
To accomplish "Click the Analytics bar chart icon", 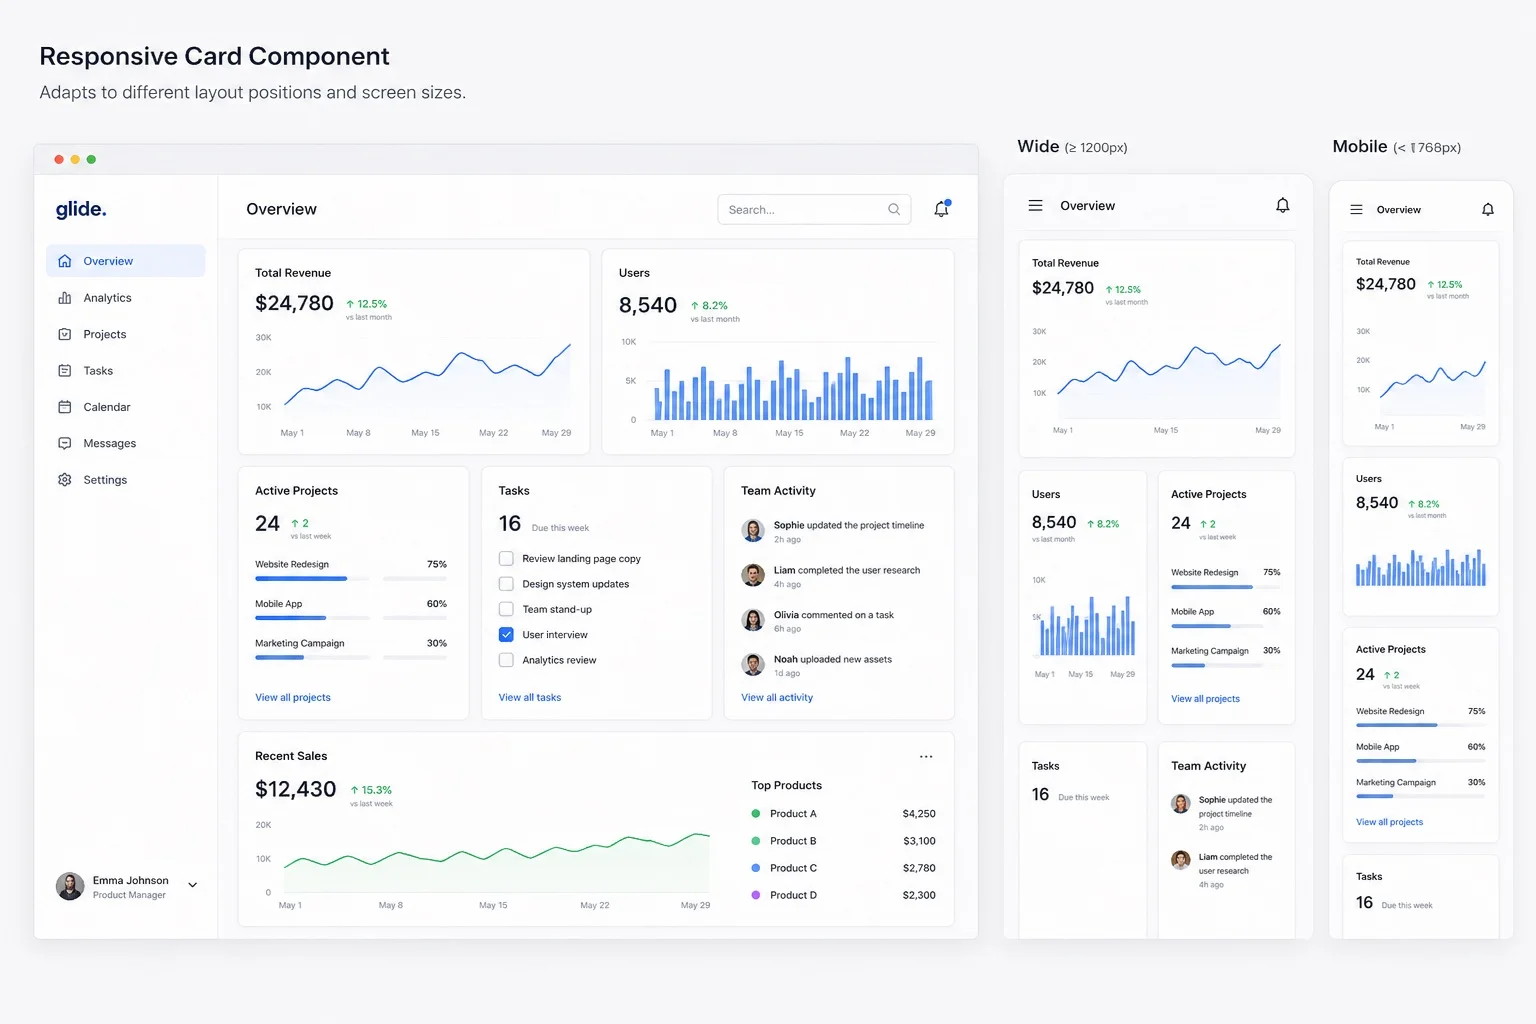I will click(65, 298).
